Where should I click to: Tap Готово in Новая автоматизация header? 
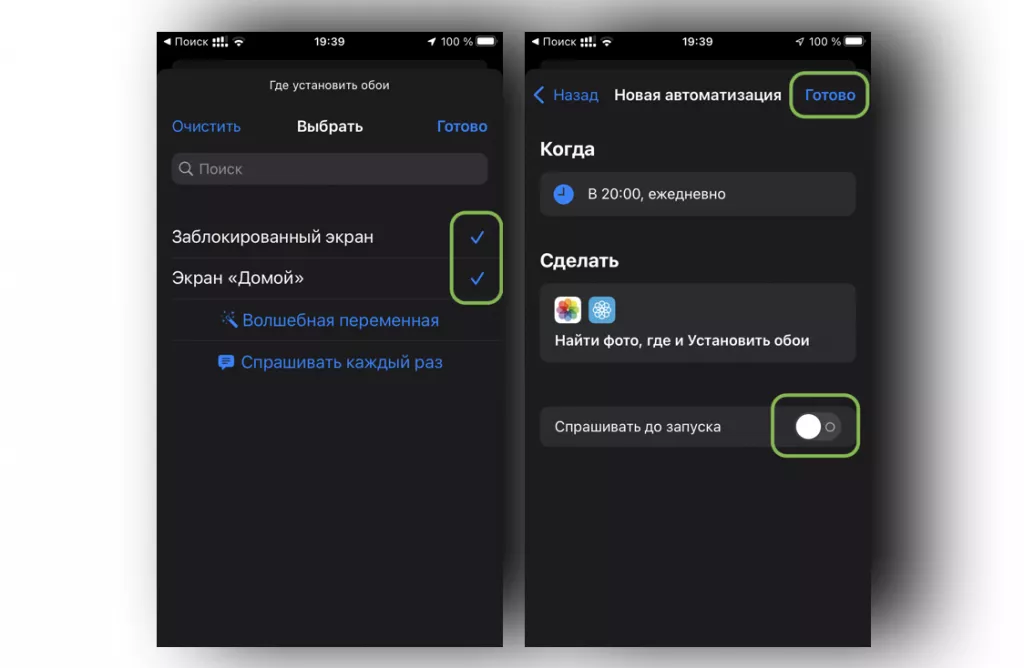(x=829, y=95)
